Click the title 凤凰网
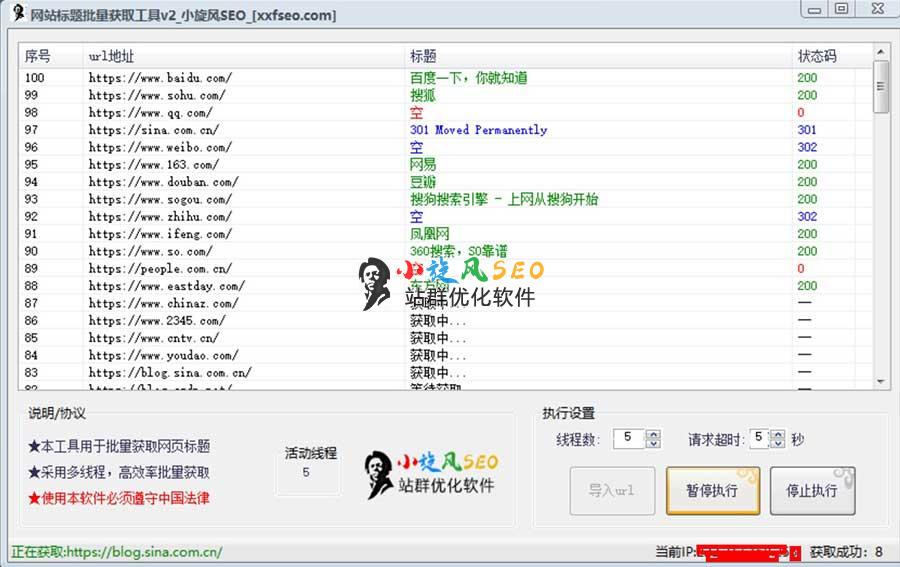900x567 pixels. 429,234
